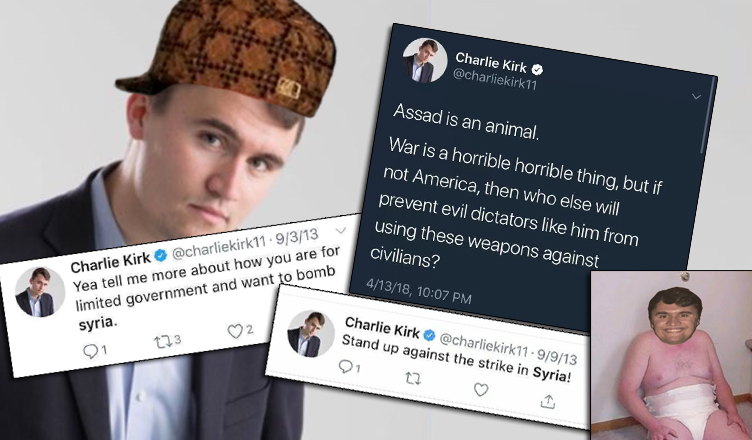This screenshot has height=440, width=752.
Task: Click the bold Syria keyword in 9/9/13 tweet
Action: point(552,374)
